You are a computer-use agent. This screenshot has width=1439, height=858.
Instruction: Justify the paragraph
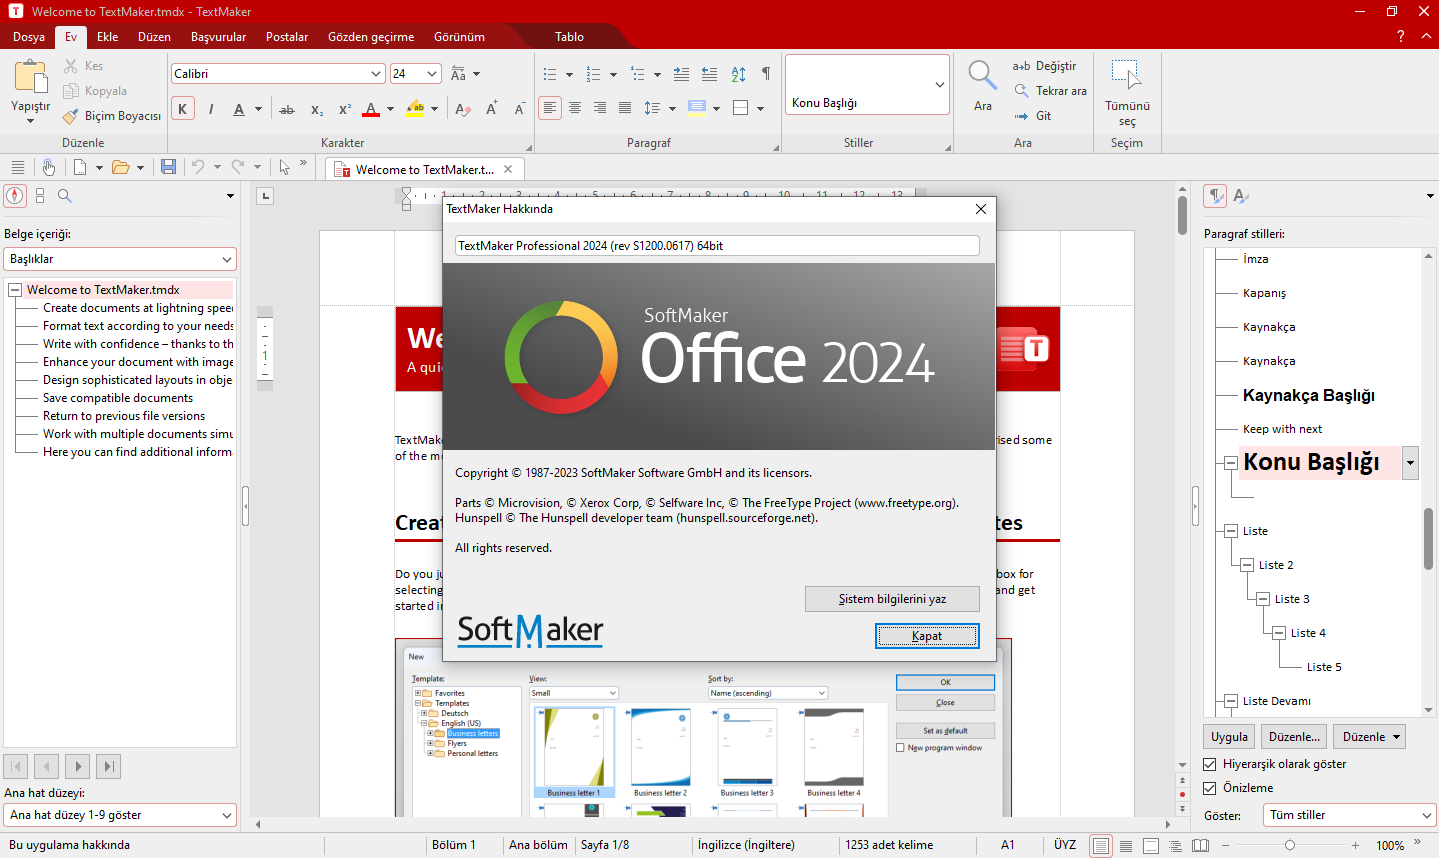(625, 108)
